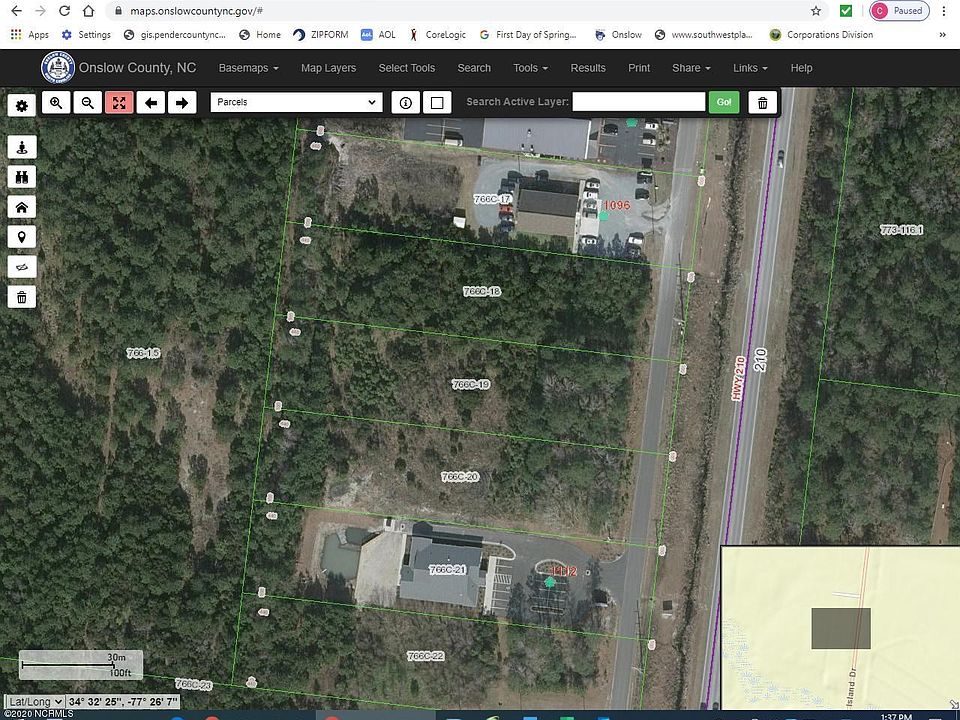Open the Apps bookmarks shortcut
The image size is (960, 720).
point(29,35)
